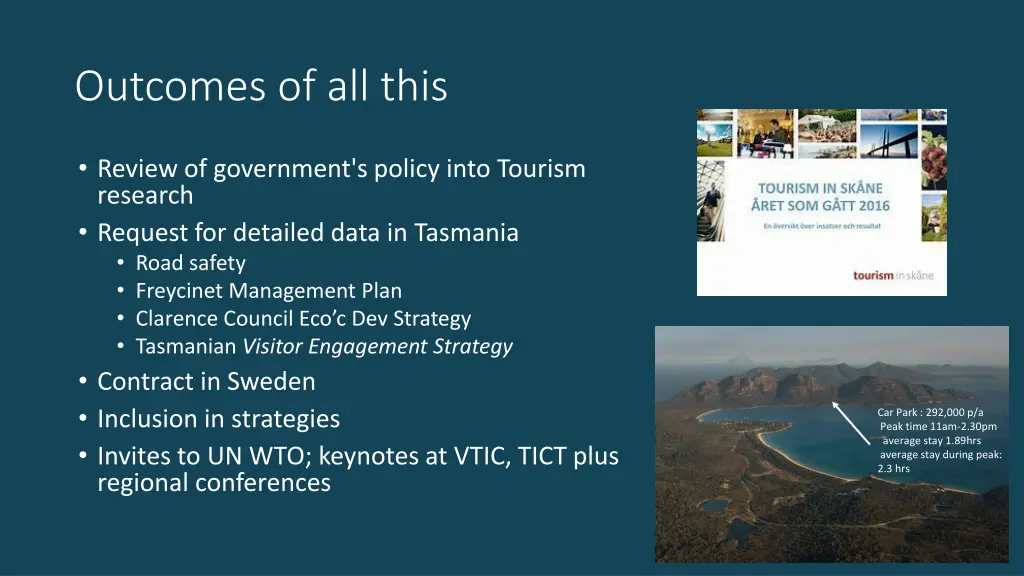Click the 'Inclusion in strategies' bullet
The height and width of the screenshot is (576, 1024).
click(219, 419)
